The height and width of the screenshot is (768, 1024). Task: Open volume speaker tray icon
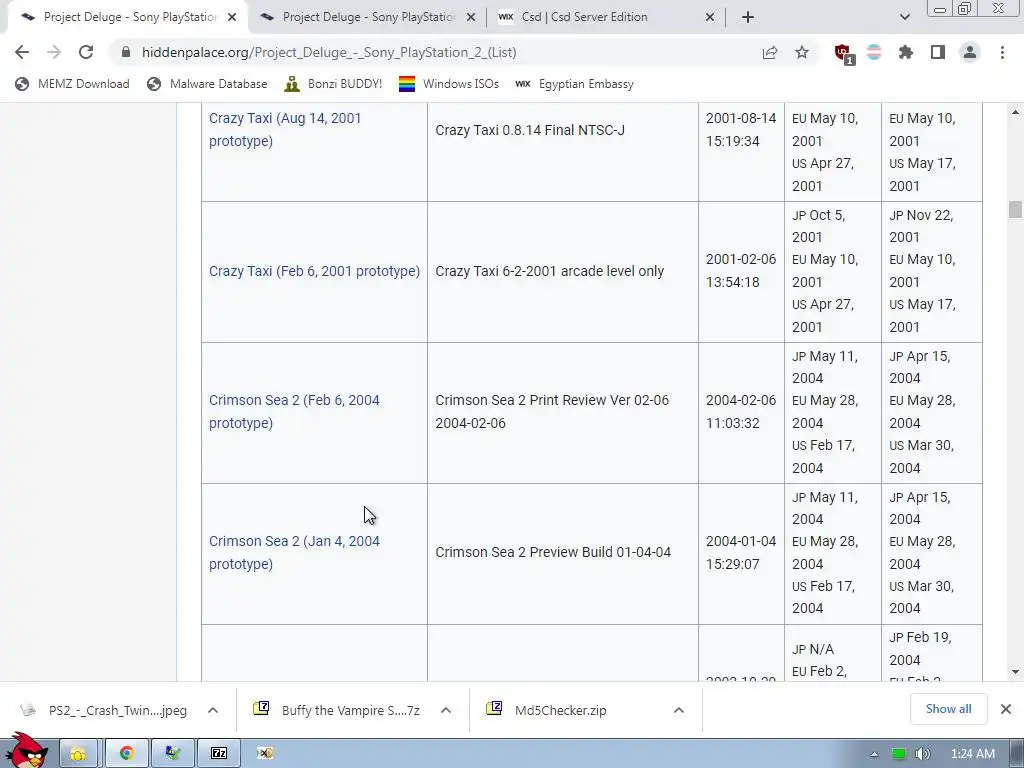(x=923, y=754)
